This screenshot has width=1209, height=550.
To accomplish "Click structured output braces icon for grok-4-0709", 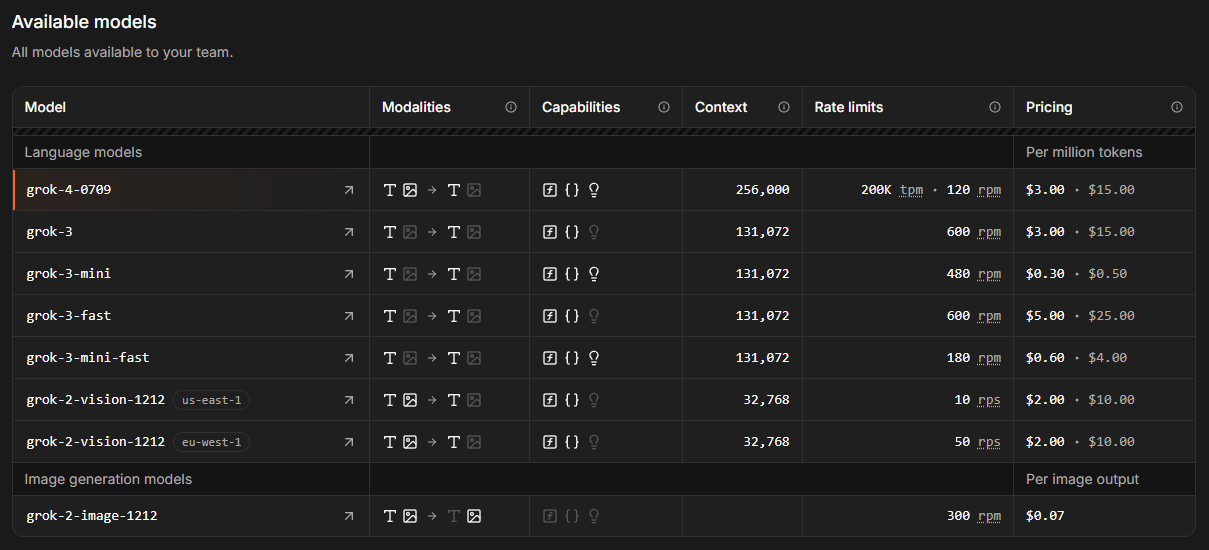I will [x=572, y=190].
